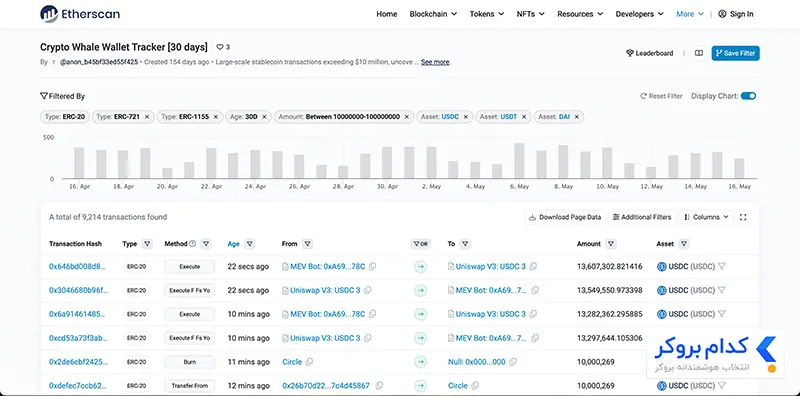Filter by From column funnel icon

click(307, 244)
